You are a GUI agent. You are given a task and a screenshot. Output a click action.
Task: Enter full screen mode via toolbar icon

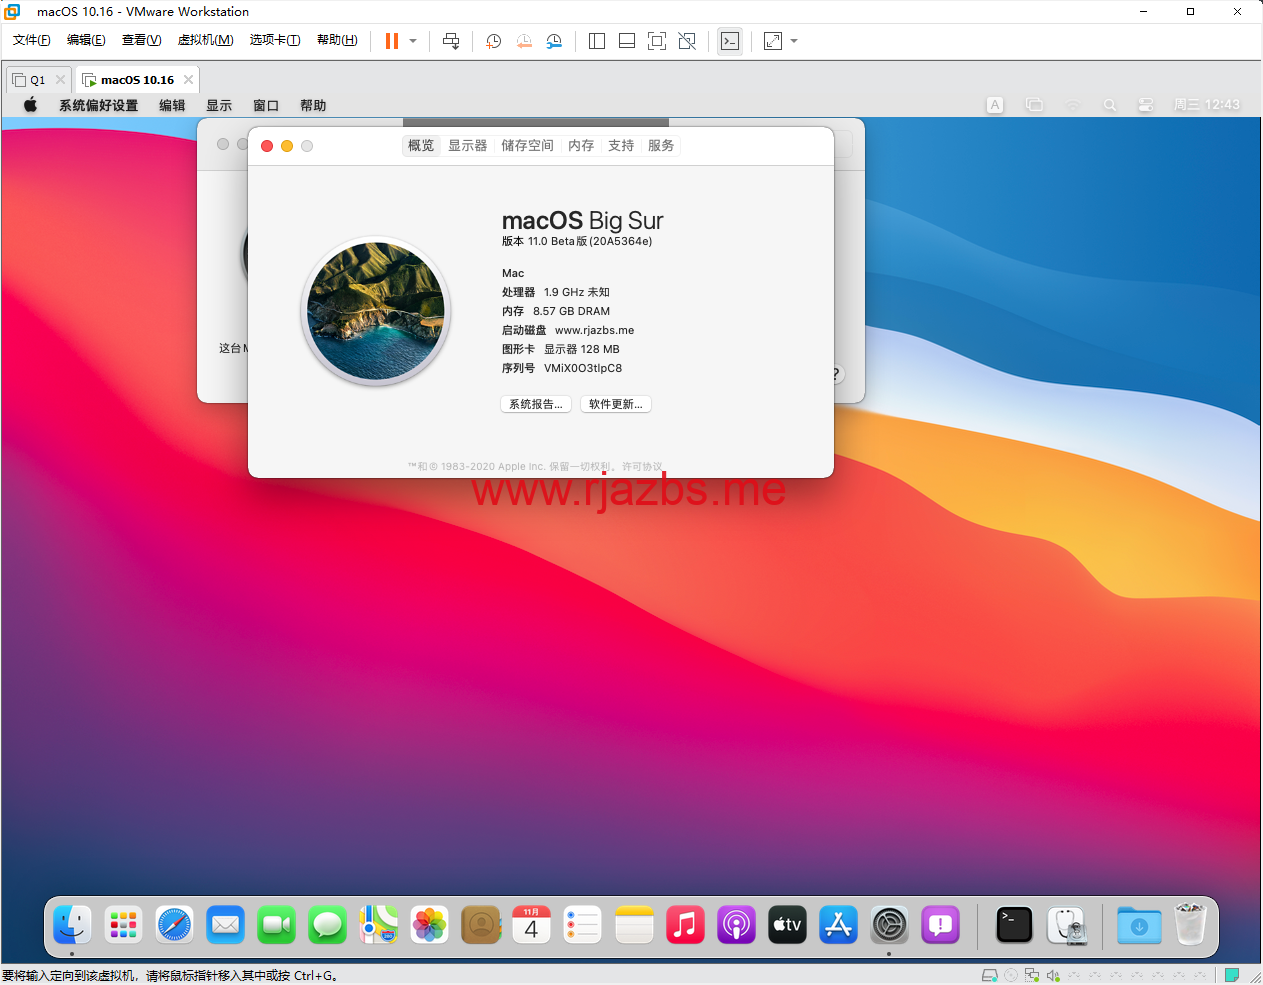657,41
